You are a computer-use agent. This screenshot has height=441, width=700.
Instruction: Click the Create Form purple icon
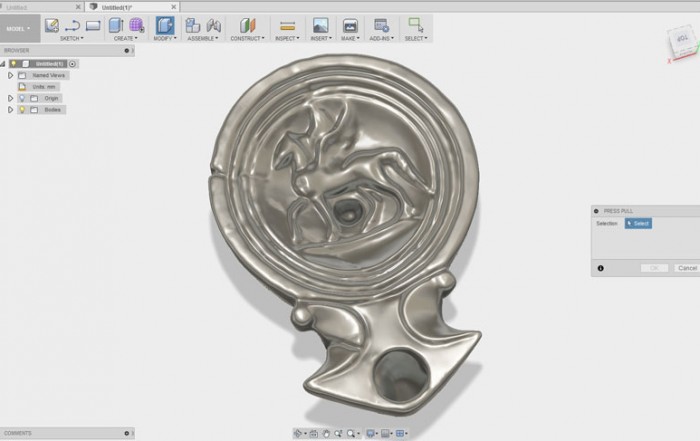tap(136, 25)
